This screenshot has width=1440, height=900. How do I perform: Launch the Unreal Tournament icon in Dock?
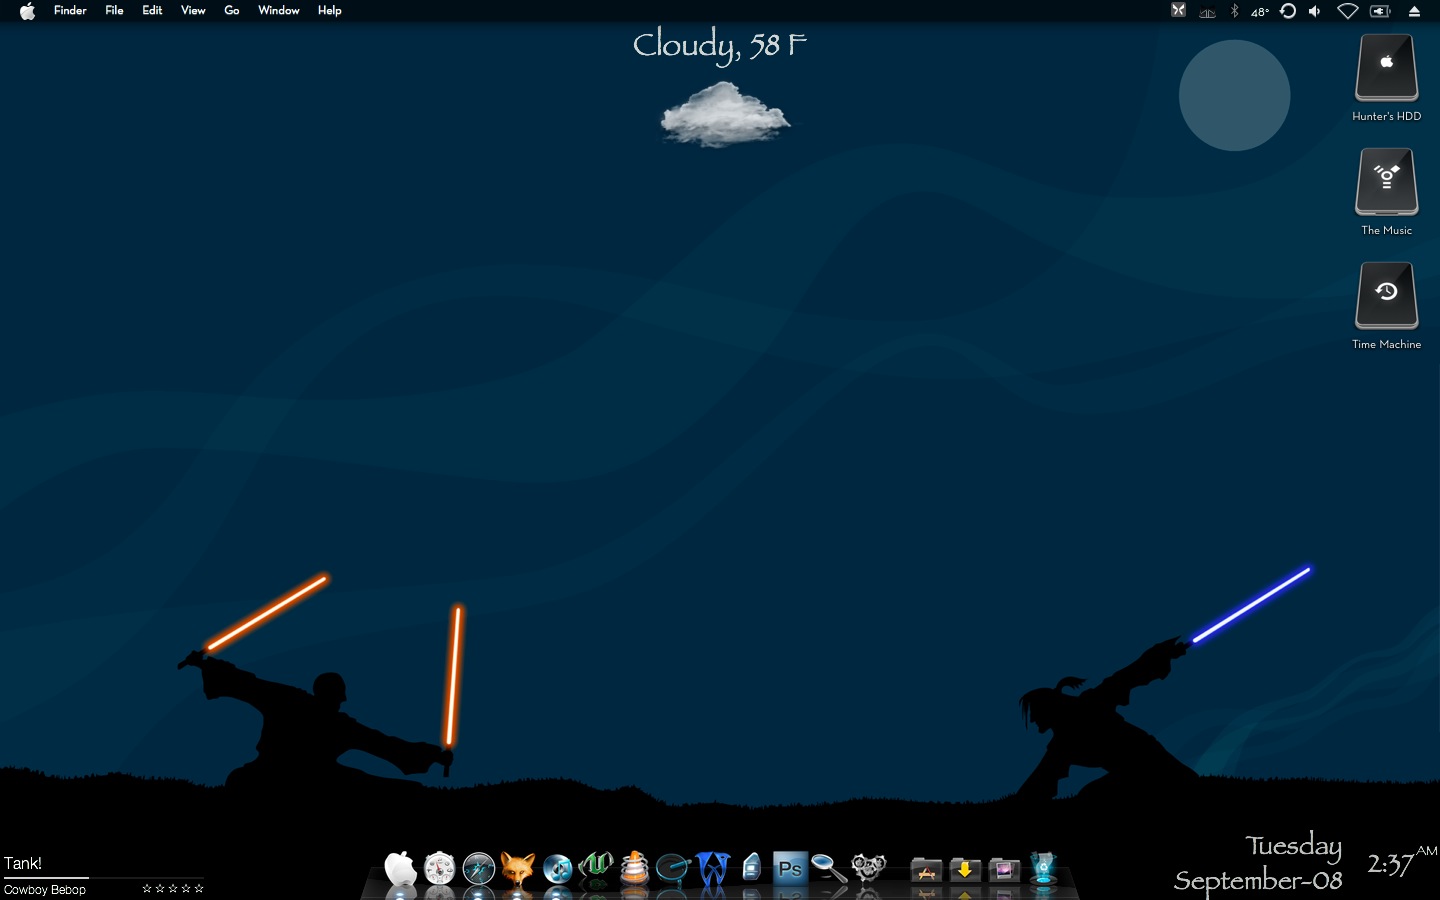(596, 867)
